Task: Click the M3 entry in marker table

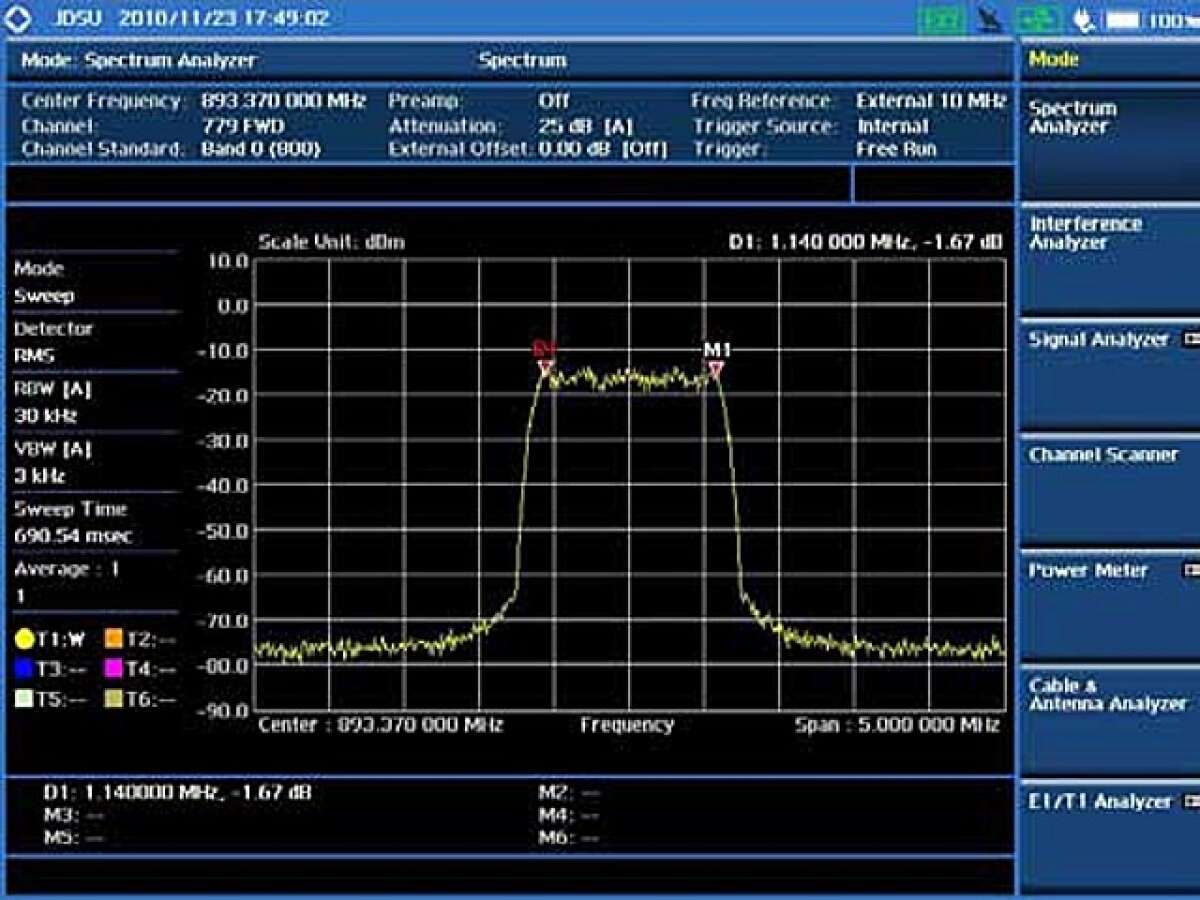Action: pos(73,815)
